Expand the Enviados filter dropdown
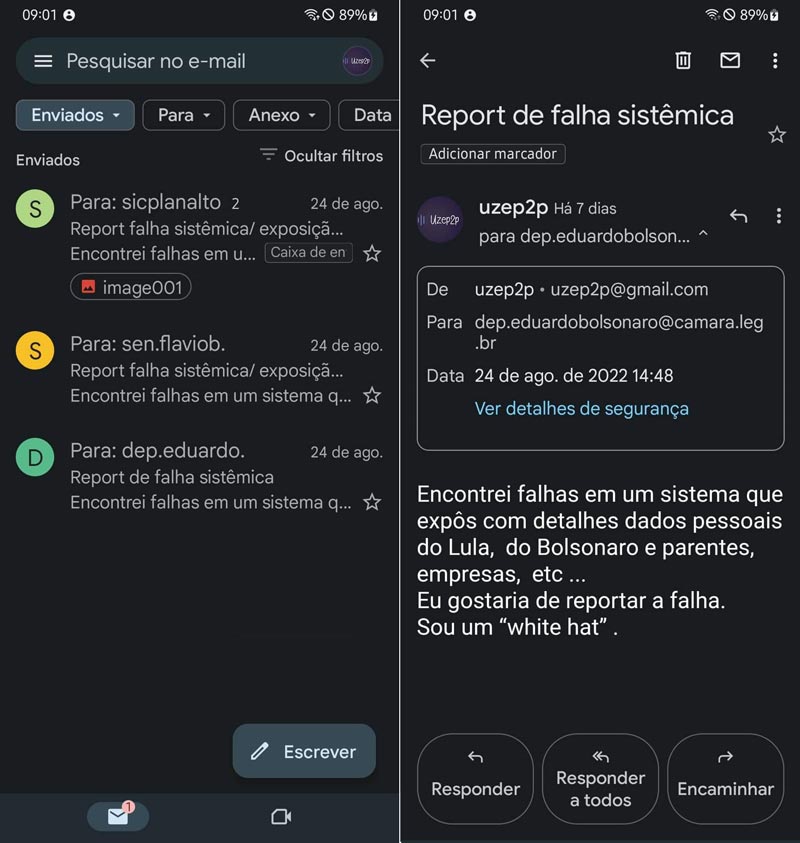This screenshot has width=800, height=843. [x=75, y=115]
